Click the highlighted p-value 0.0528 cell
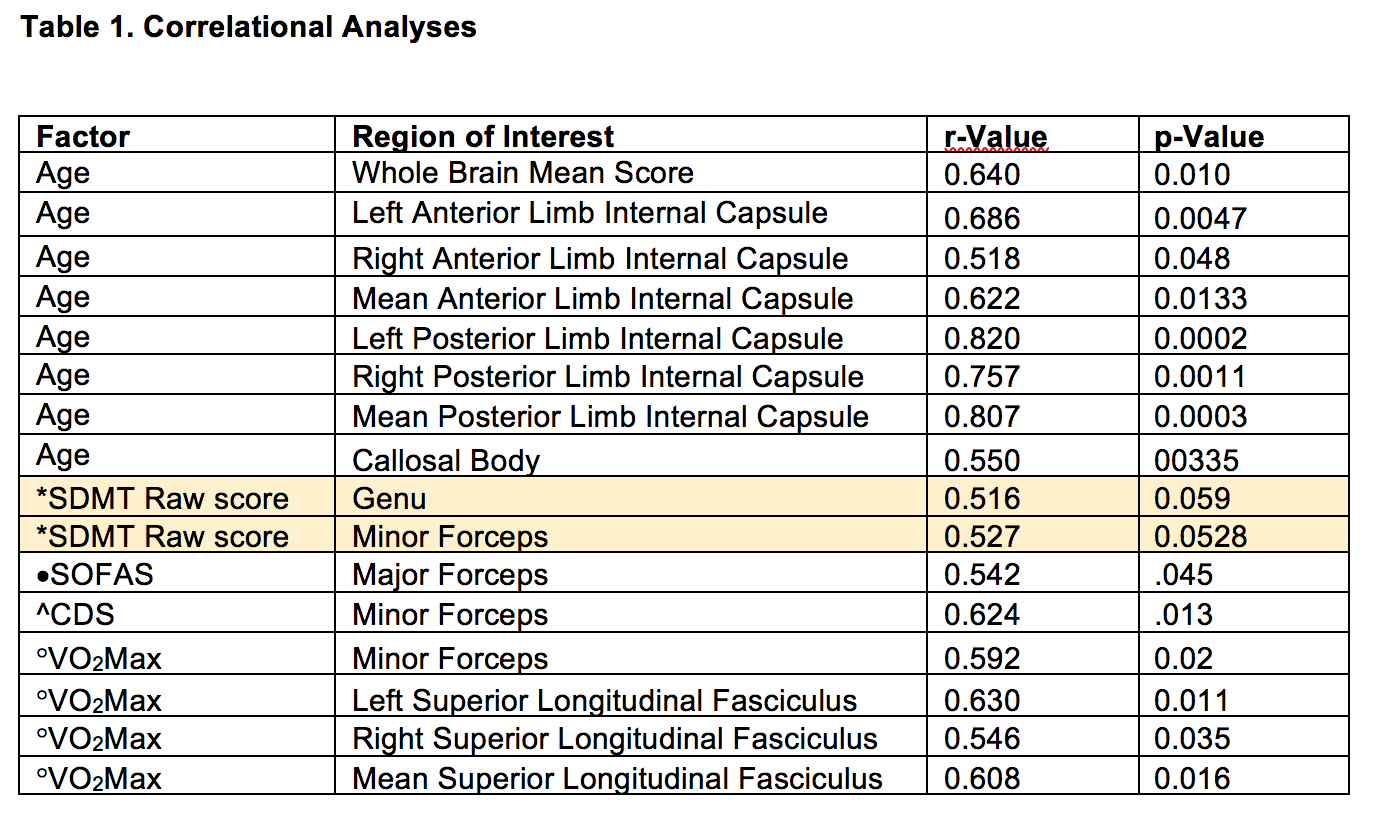Image resolution: width=1374 pixels, height=824 pixels. click(1200, 537)
